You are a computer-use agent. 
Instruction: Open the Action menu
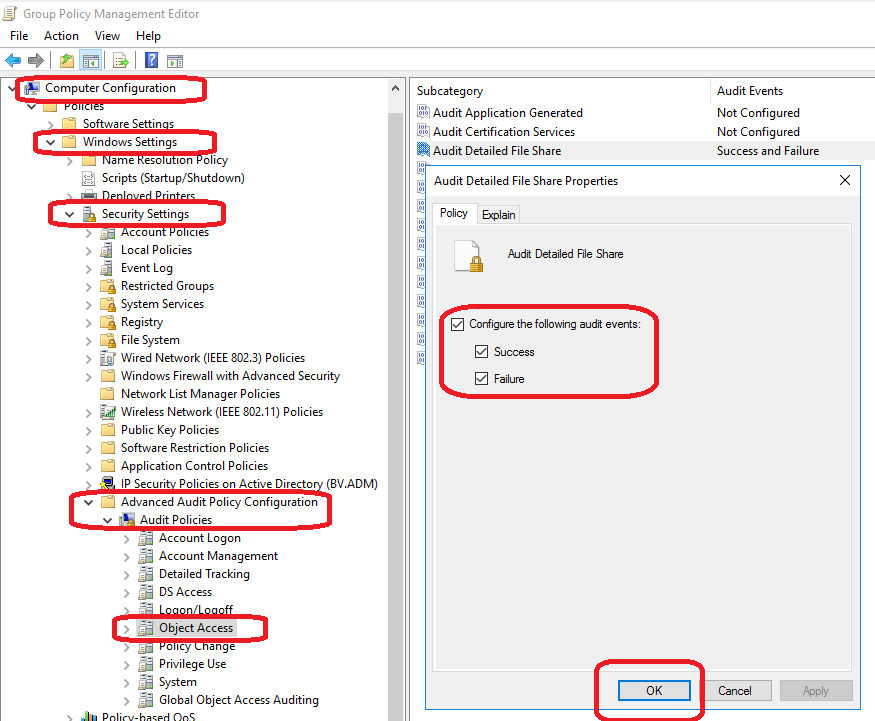[61, 36]
